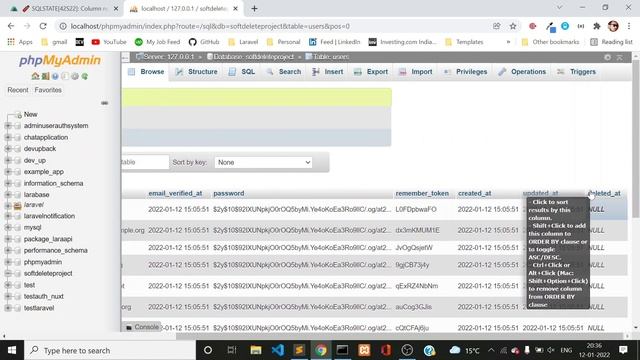Image resolution: width=640 pixels, height=360 pixels.
Task: Open GitHub bookmark
Action: click(204, 42)
